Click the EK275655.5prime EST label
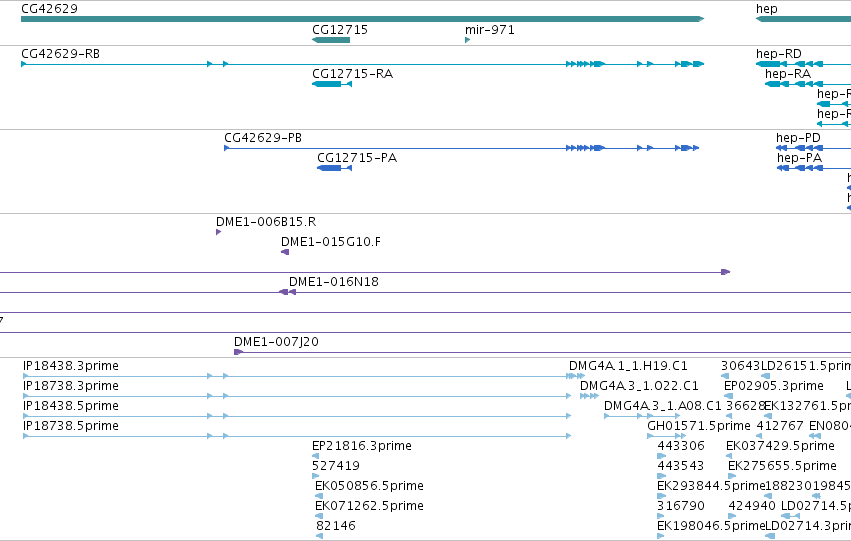 (x=782, y=466)
